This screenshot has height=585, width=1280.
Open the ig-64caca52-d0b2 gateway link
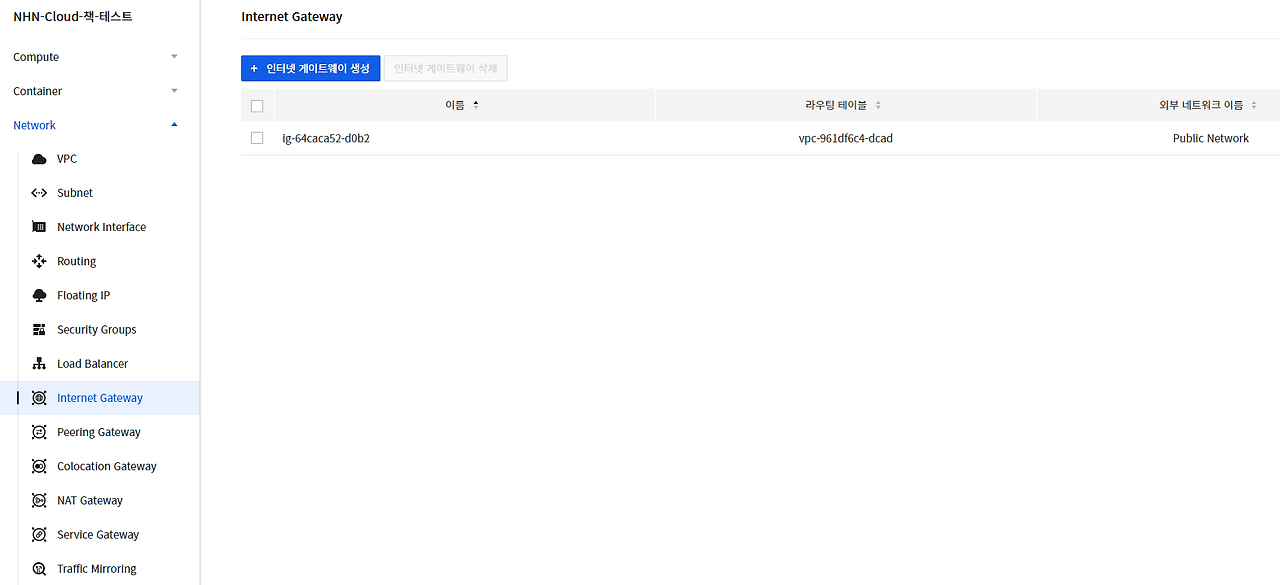point(328,137)
